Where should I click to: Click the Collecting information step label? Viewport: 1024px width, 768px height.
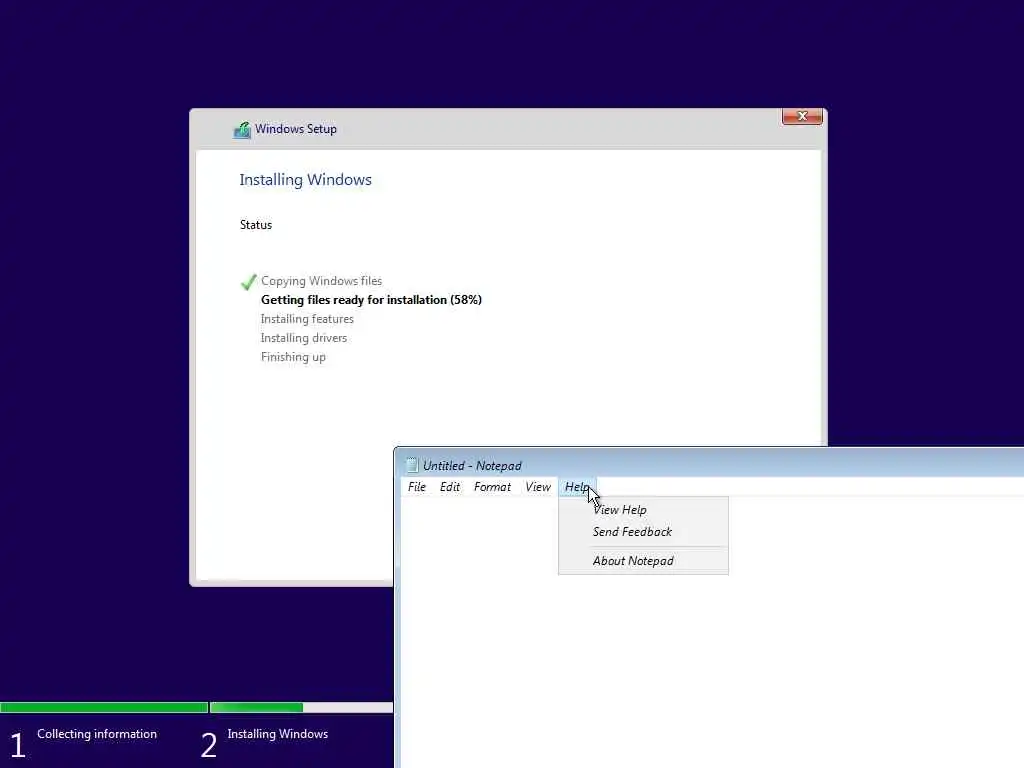97,734
